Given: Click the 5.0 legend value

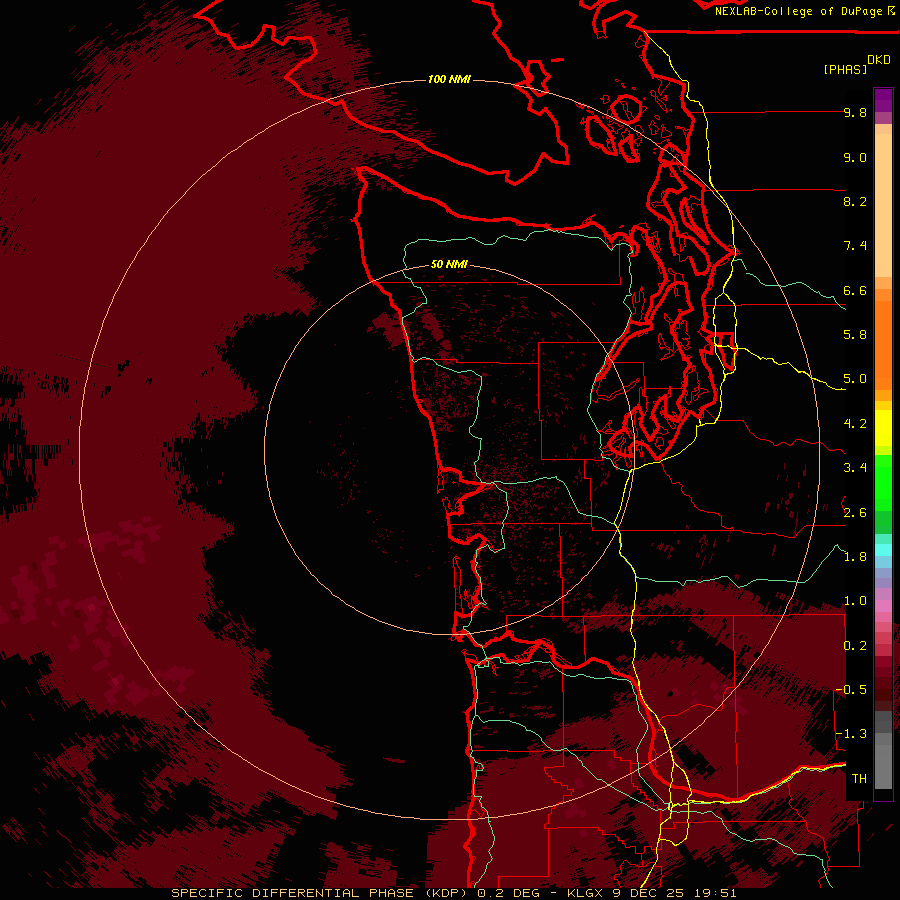Looking at the screenshot, I should [855, 379].
